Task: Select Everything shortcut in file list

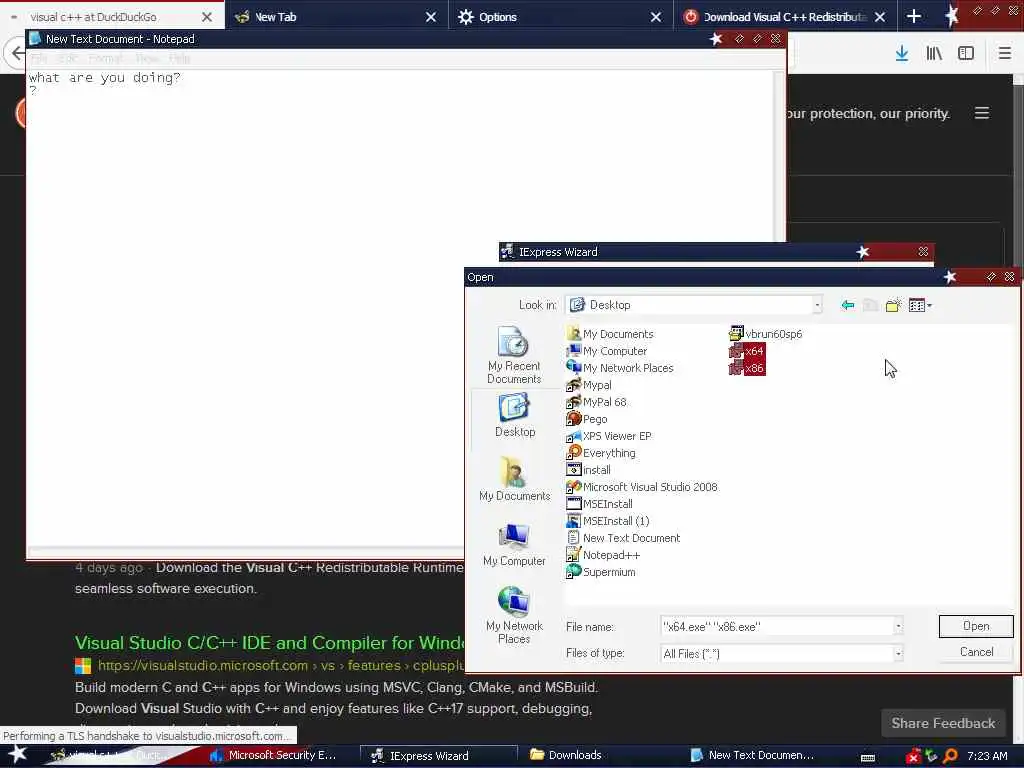Action: click(601, 453)
